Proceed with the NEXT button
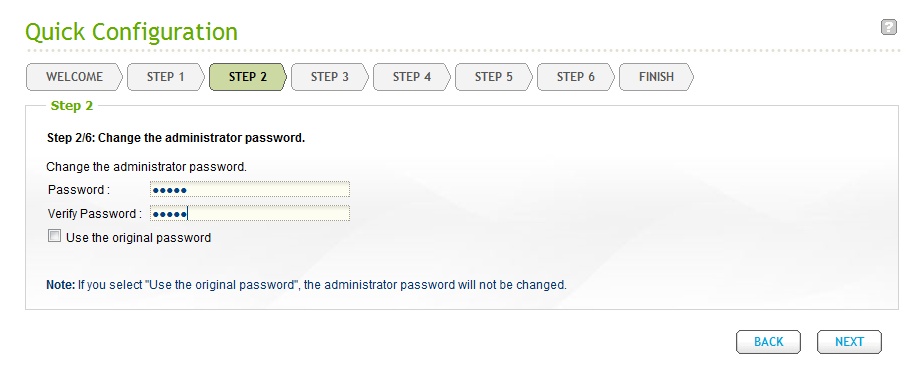 pos(849,342)
